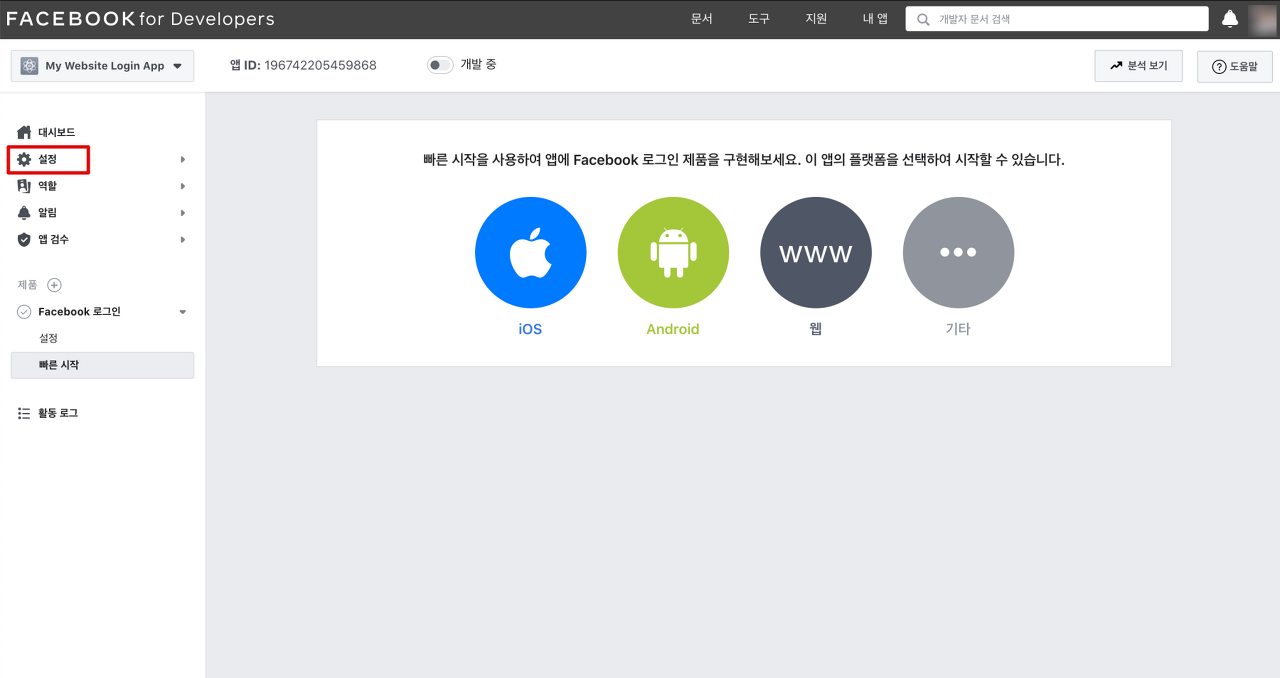
Task: Open the My Website Login App dropdown
Action: click(x=103, y=66)
